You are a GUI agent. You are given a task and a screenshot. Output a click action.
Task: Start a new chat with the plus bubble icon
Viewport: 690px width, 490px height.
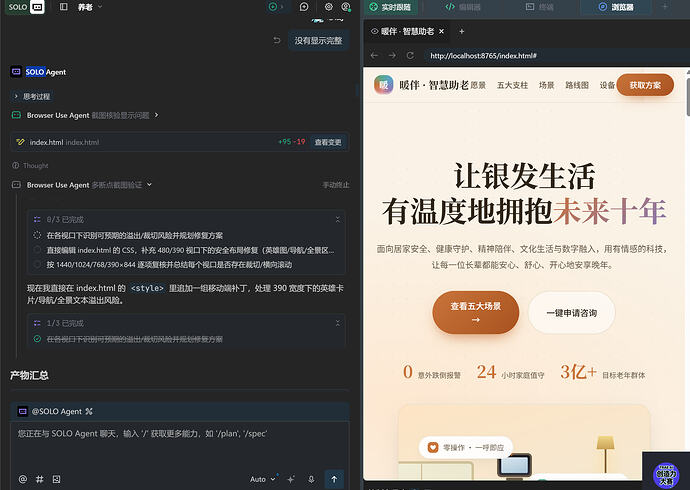pyautogui.click(x=304, y=7)
